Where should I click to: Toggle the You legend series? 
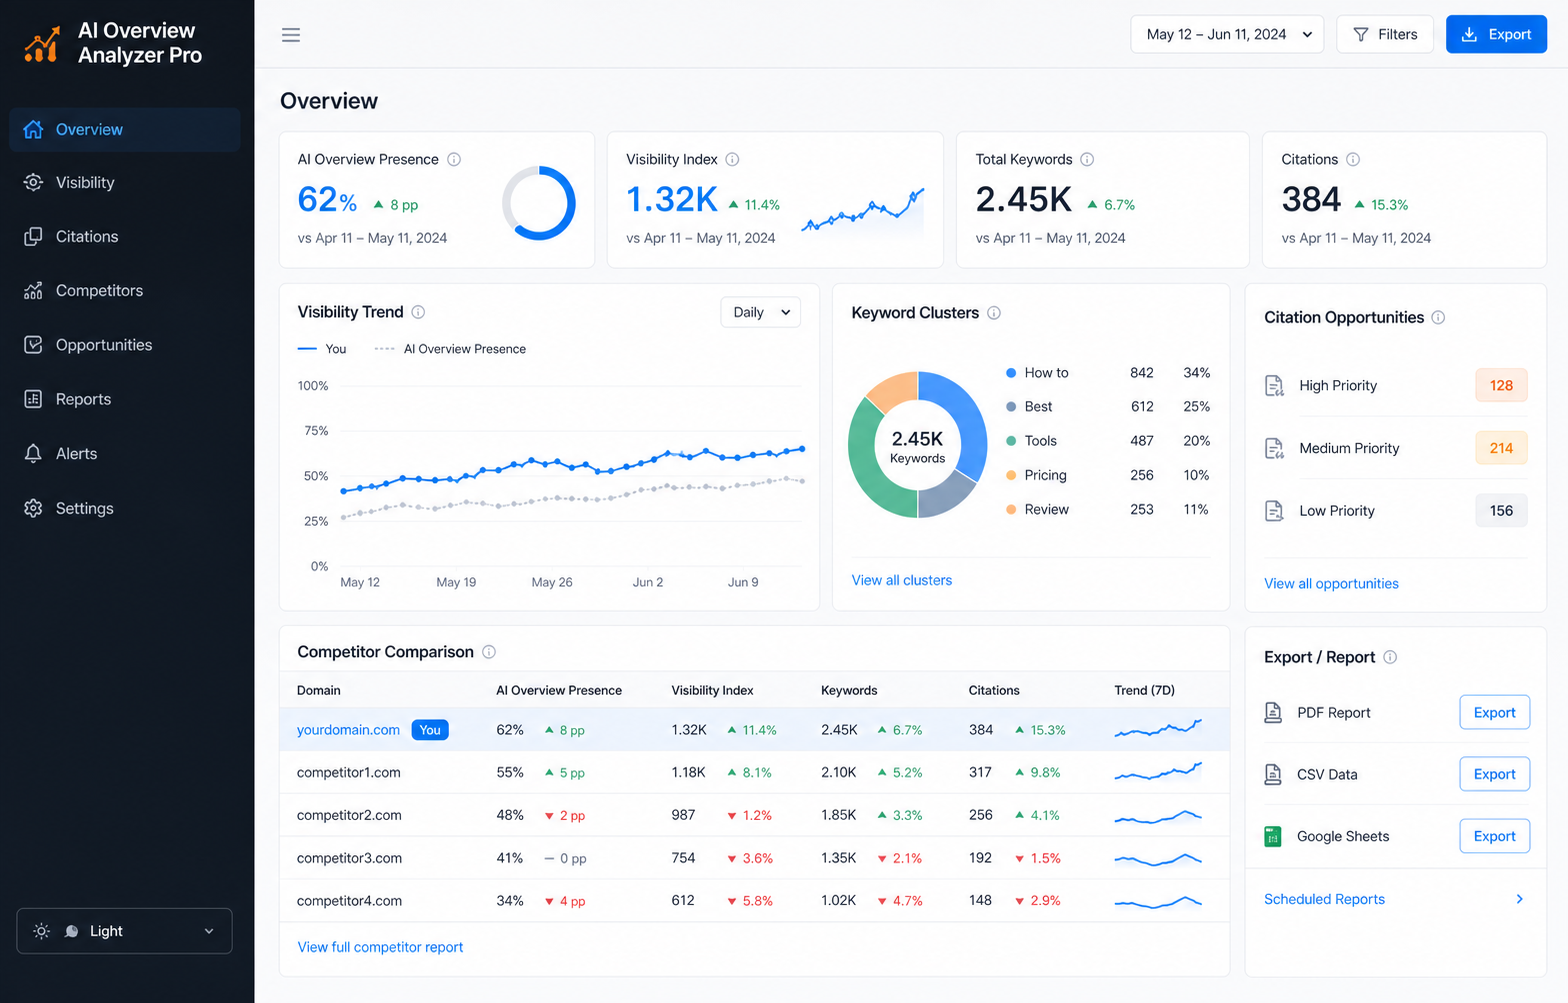coord(322,349)
